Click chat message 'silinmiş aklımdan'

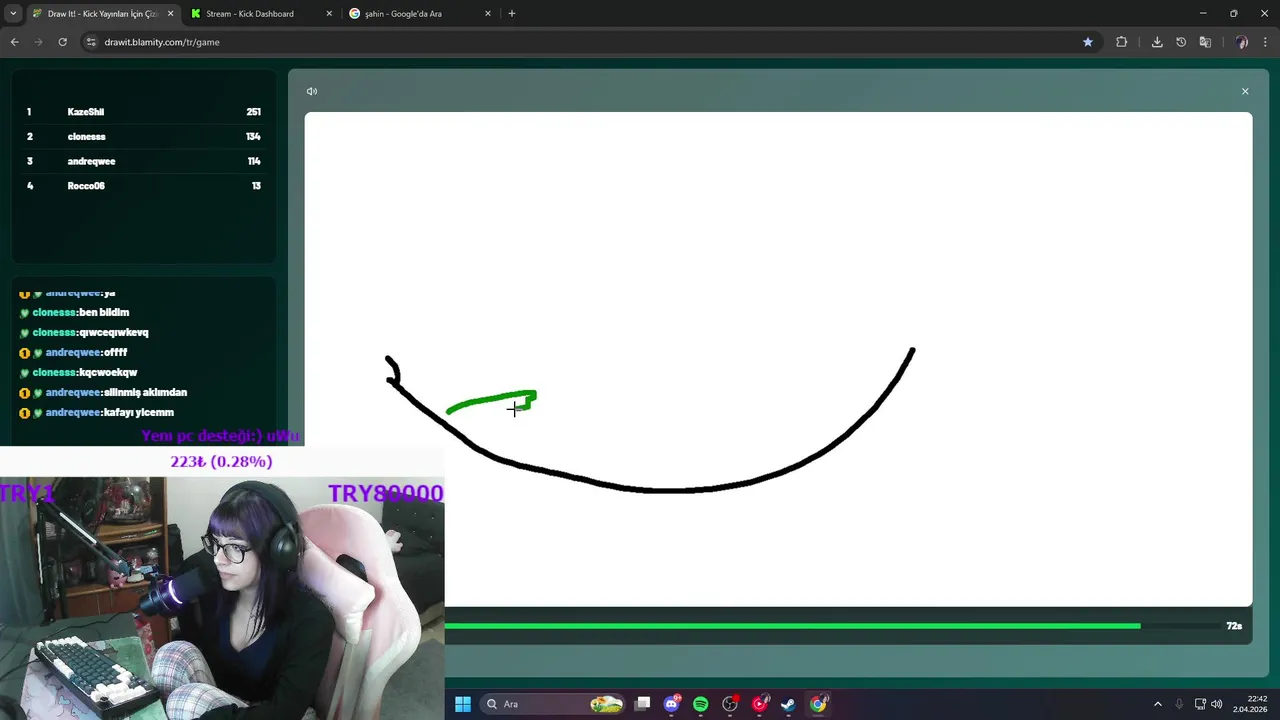tap(146, 392)
